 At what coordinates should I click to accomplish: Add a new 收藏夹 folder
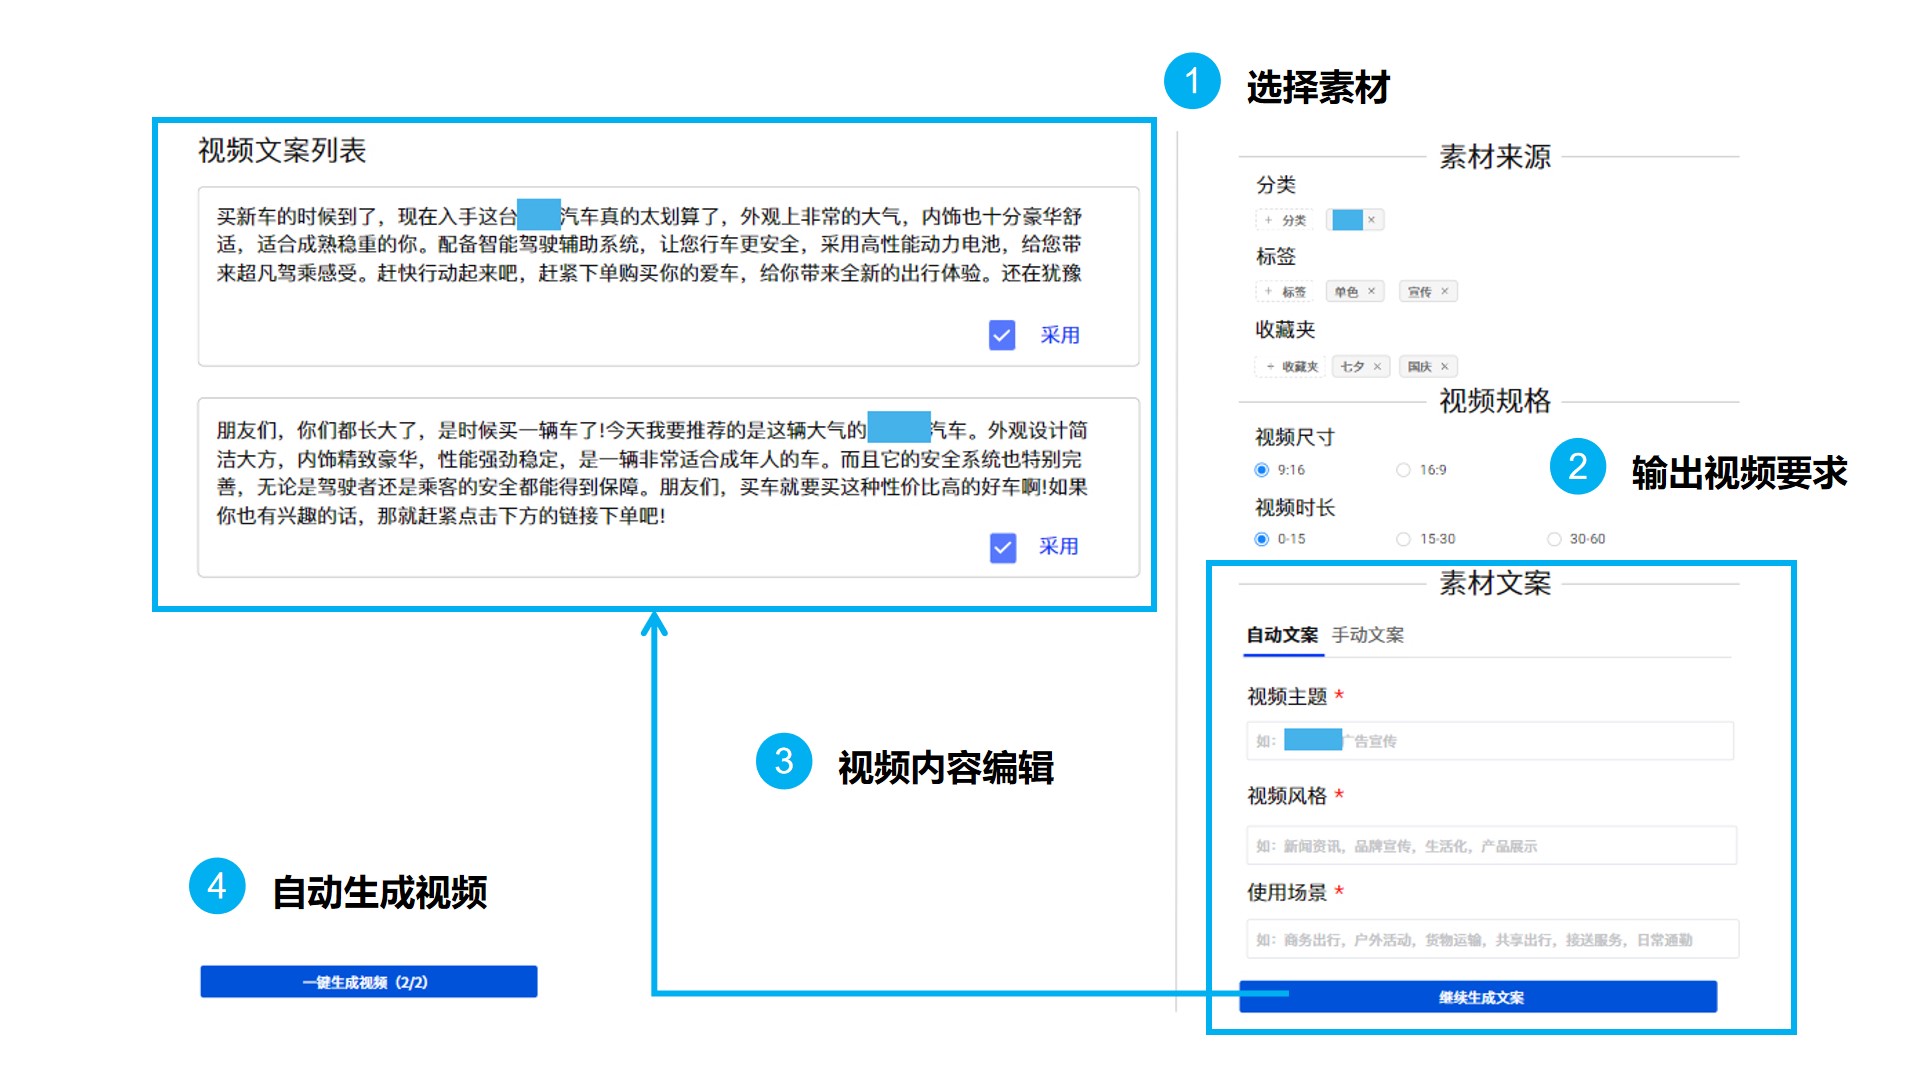tap(1290, 366)
